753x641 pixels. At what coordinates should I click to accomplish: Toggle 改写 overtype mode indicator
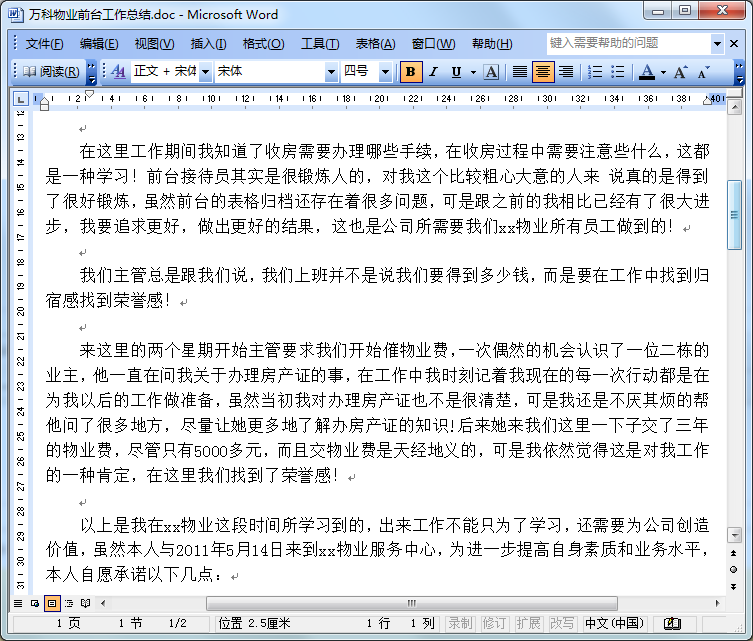click(x=562, y=623)
